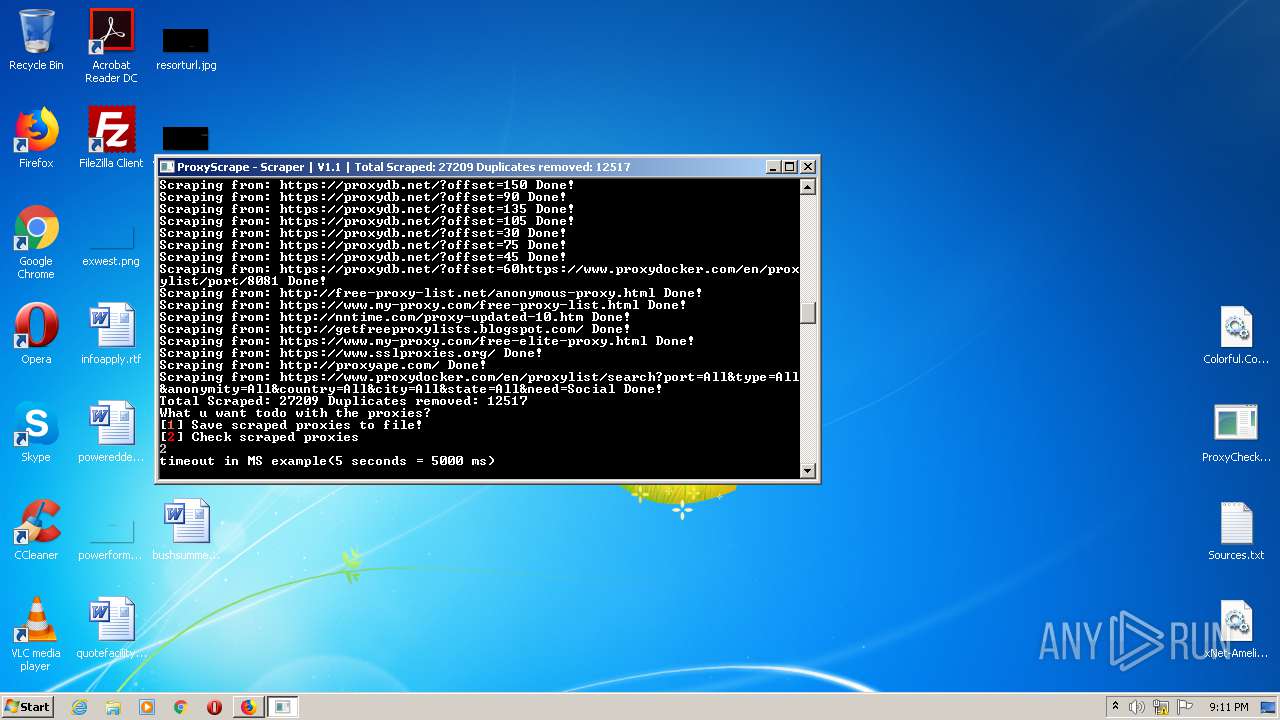
Task: Open infoapply.rtf document
Action: tap(111, 334)
